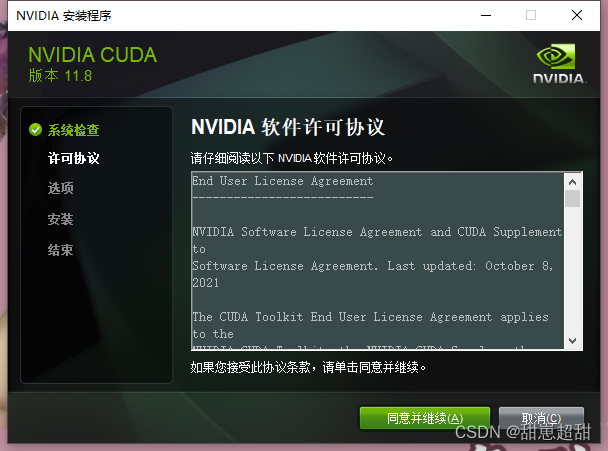Click the license text scrollbar thumb
Image resolution: width=608 pixels, height=451 pixels.
(572, 199)
